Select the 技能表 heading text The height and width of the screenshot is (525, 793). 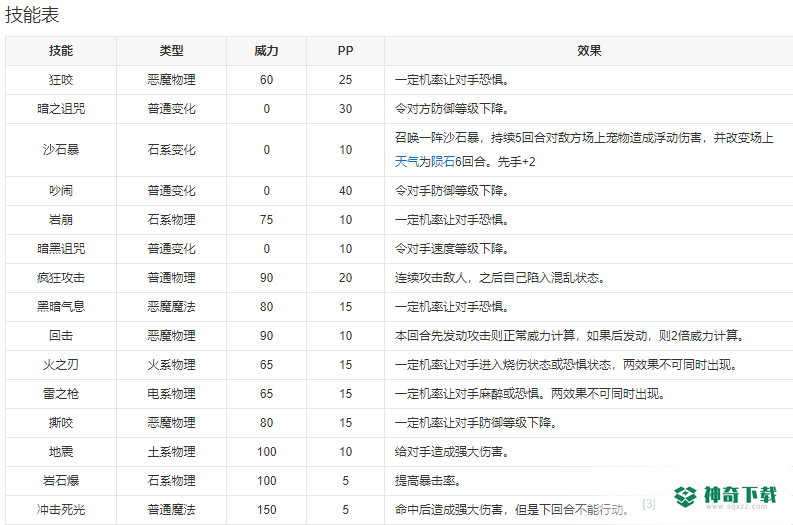click(x=32, y=15)
